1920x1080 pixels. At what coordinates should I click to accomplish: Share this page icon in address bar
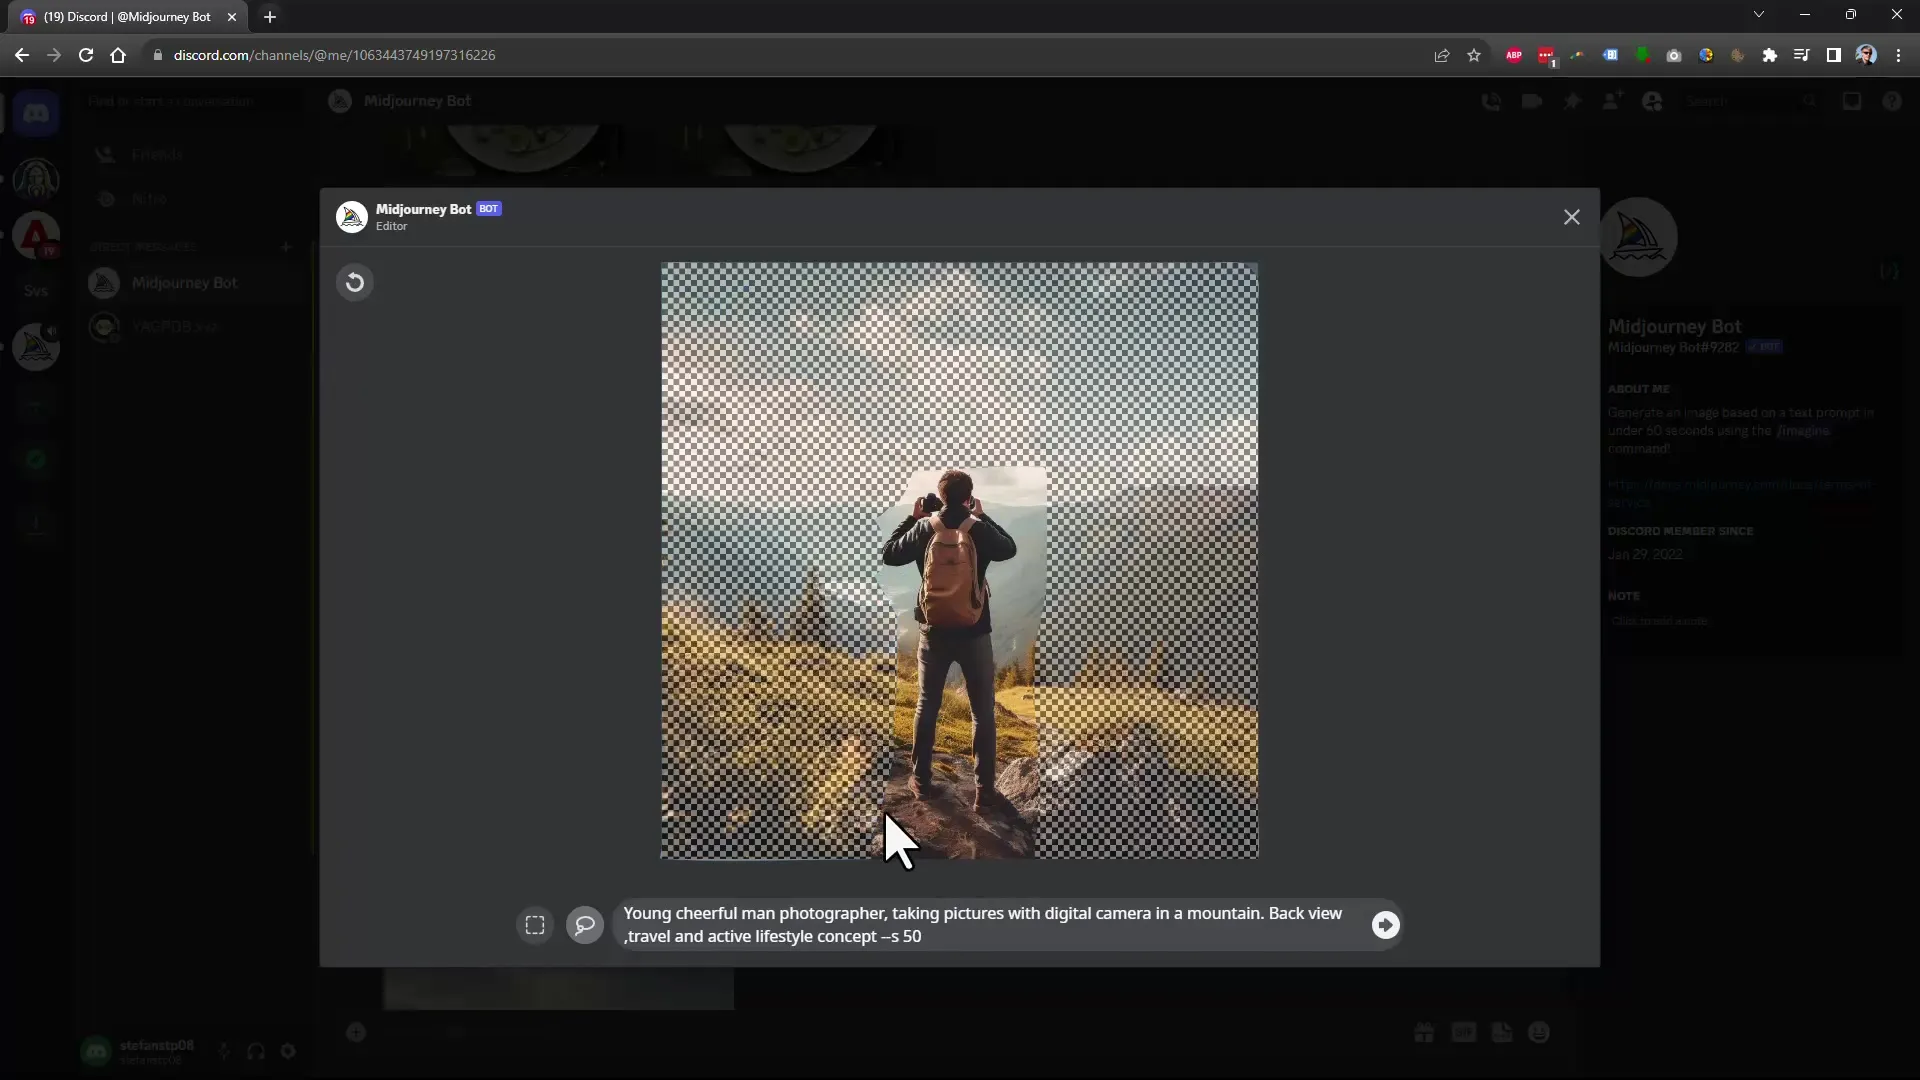[1441, 55]
